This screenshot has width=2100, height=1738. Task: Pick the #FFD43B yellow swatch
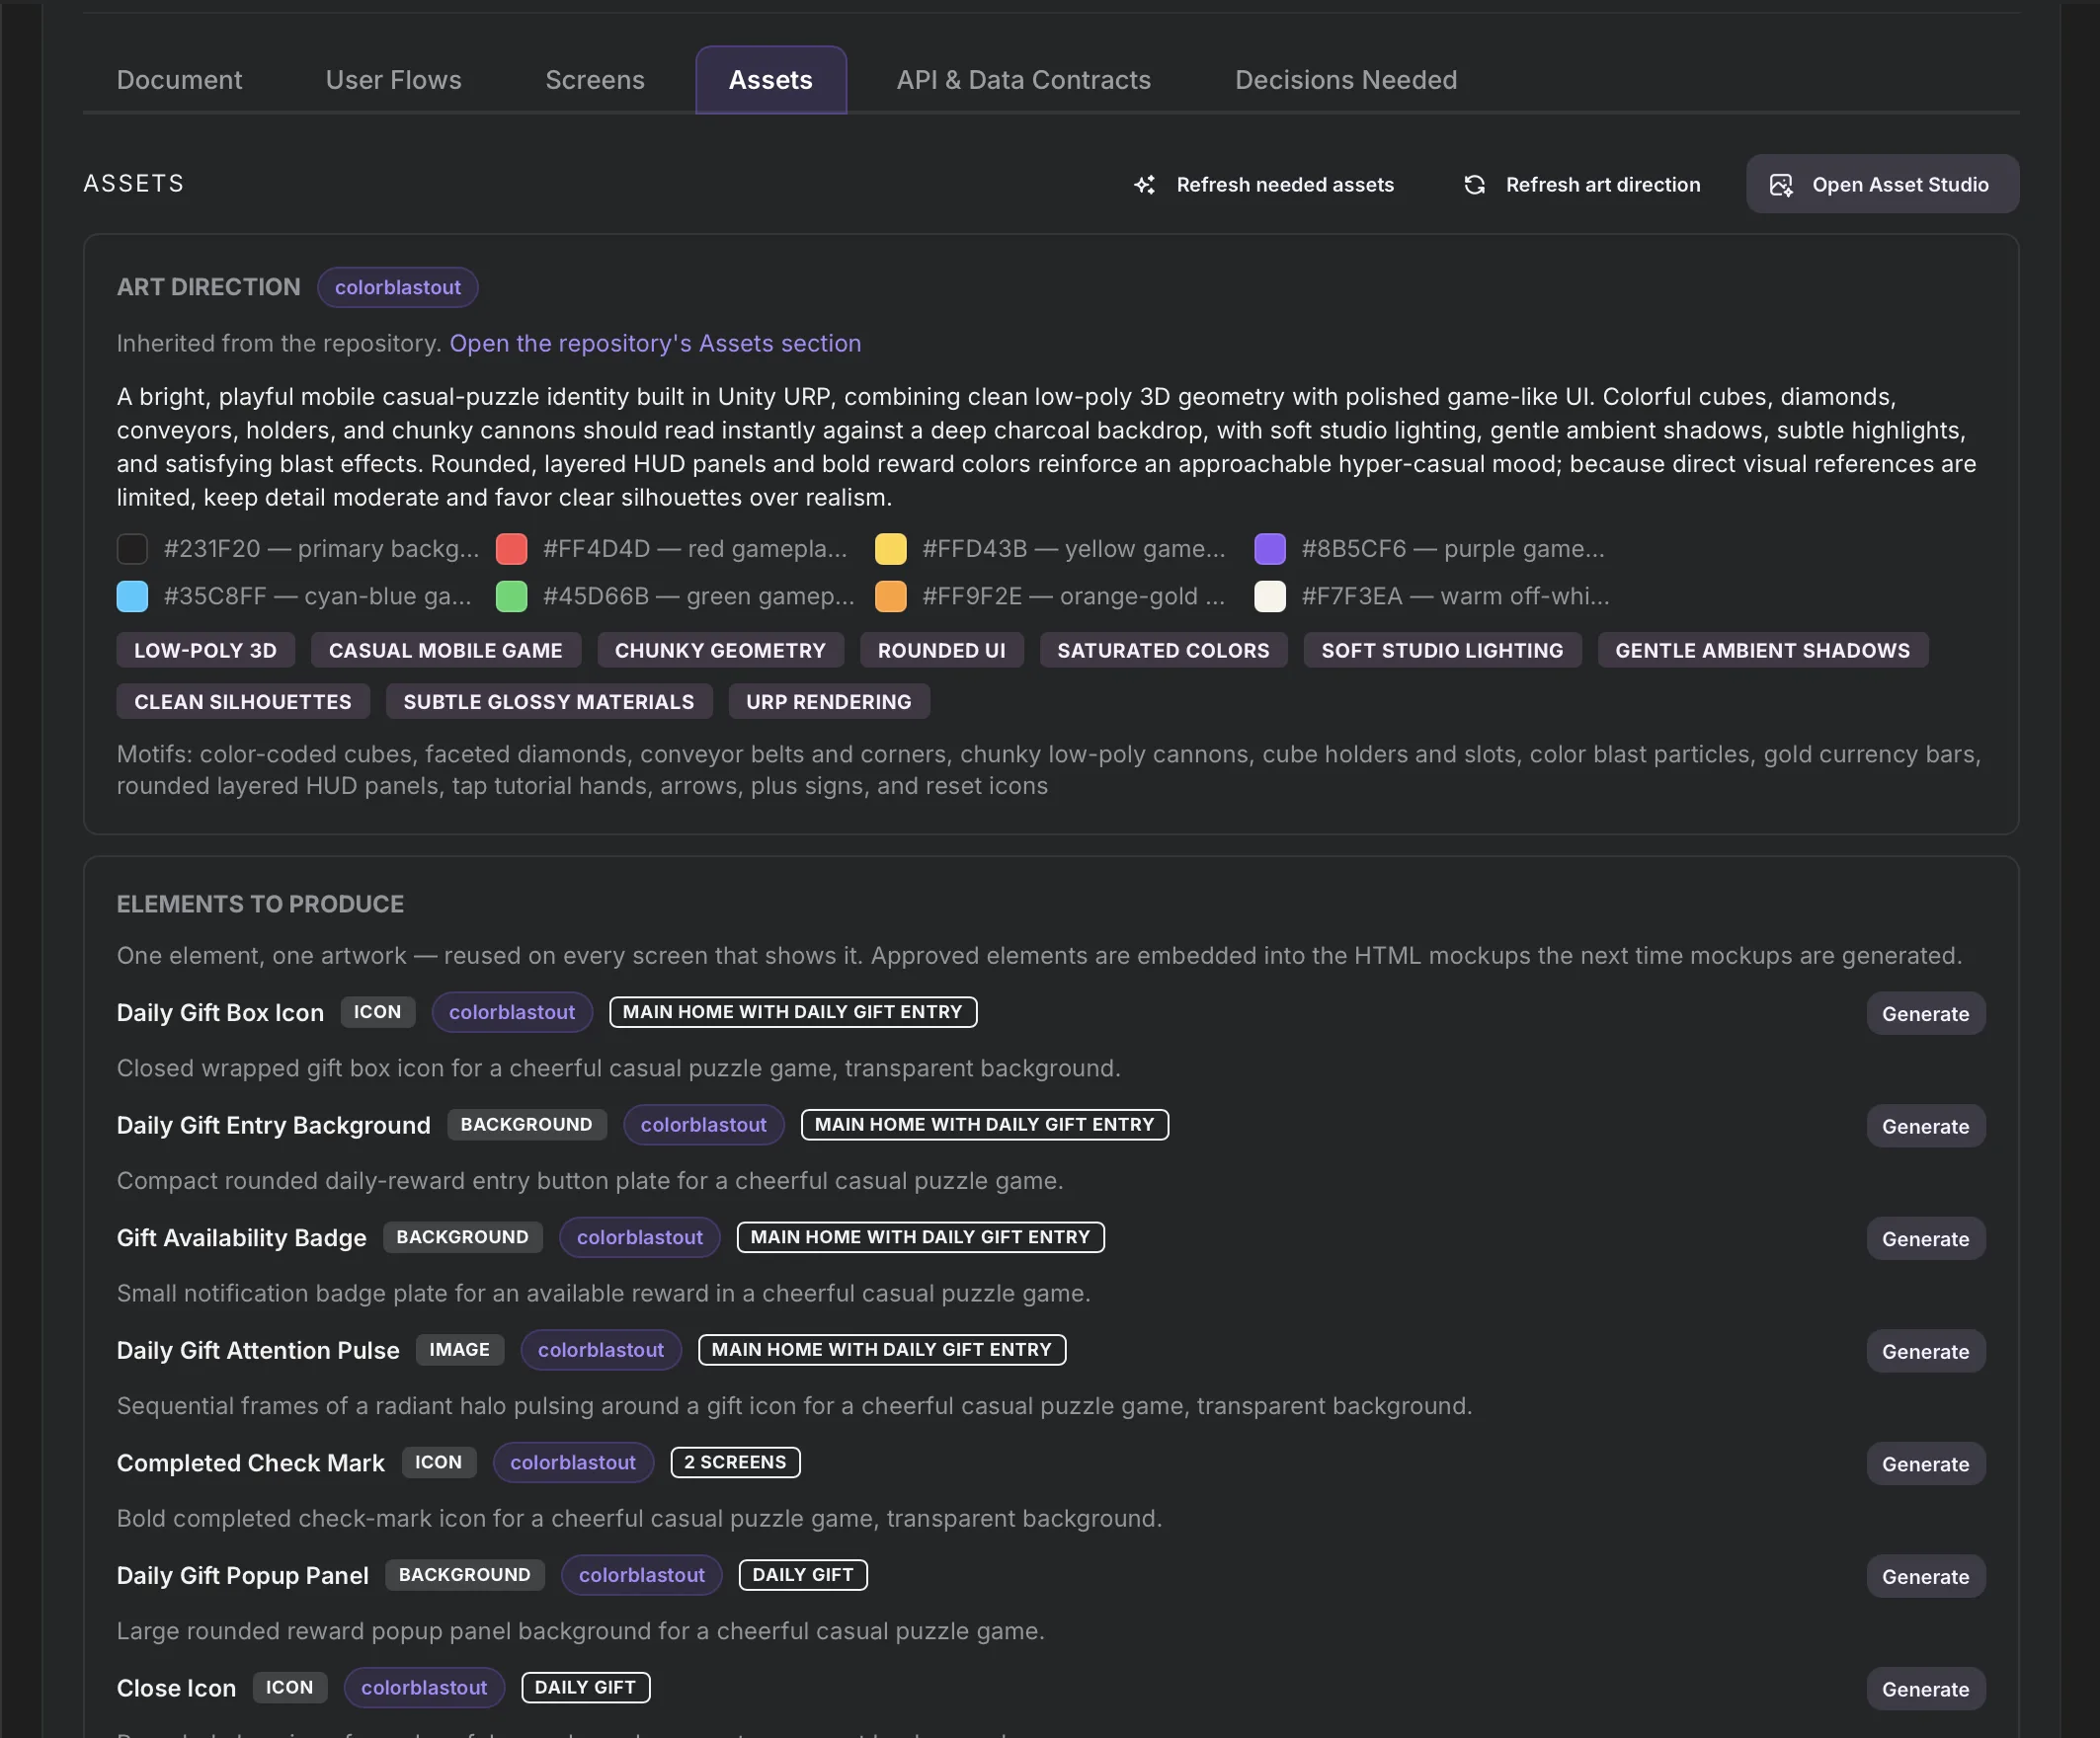(891, 549)
